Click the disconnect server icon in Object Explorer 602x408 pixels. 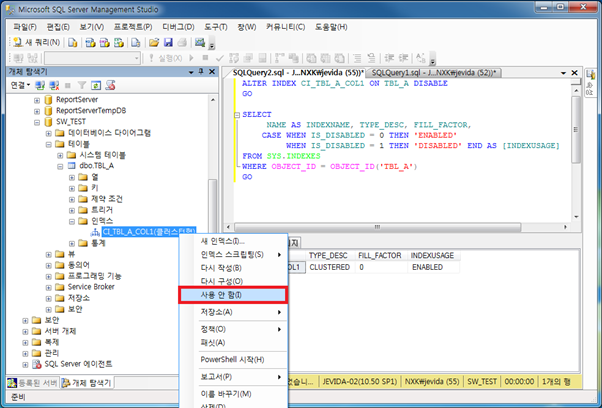pyautogui.click(x=54, y=85)
